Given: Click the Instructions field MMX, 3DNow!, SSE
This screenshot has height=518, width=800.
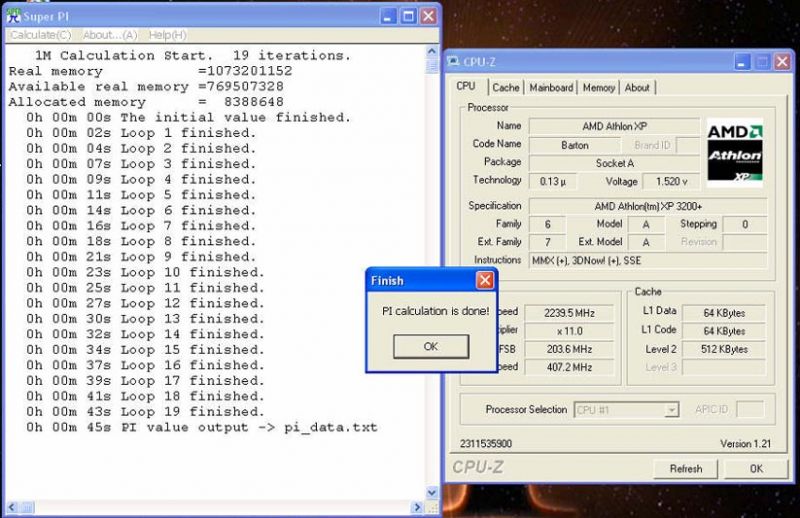Looking at the screenshot, I should [648, 261].
